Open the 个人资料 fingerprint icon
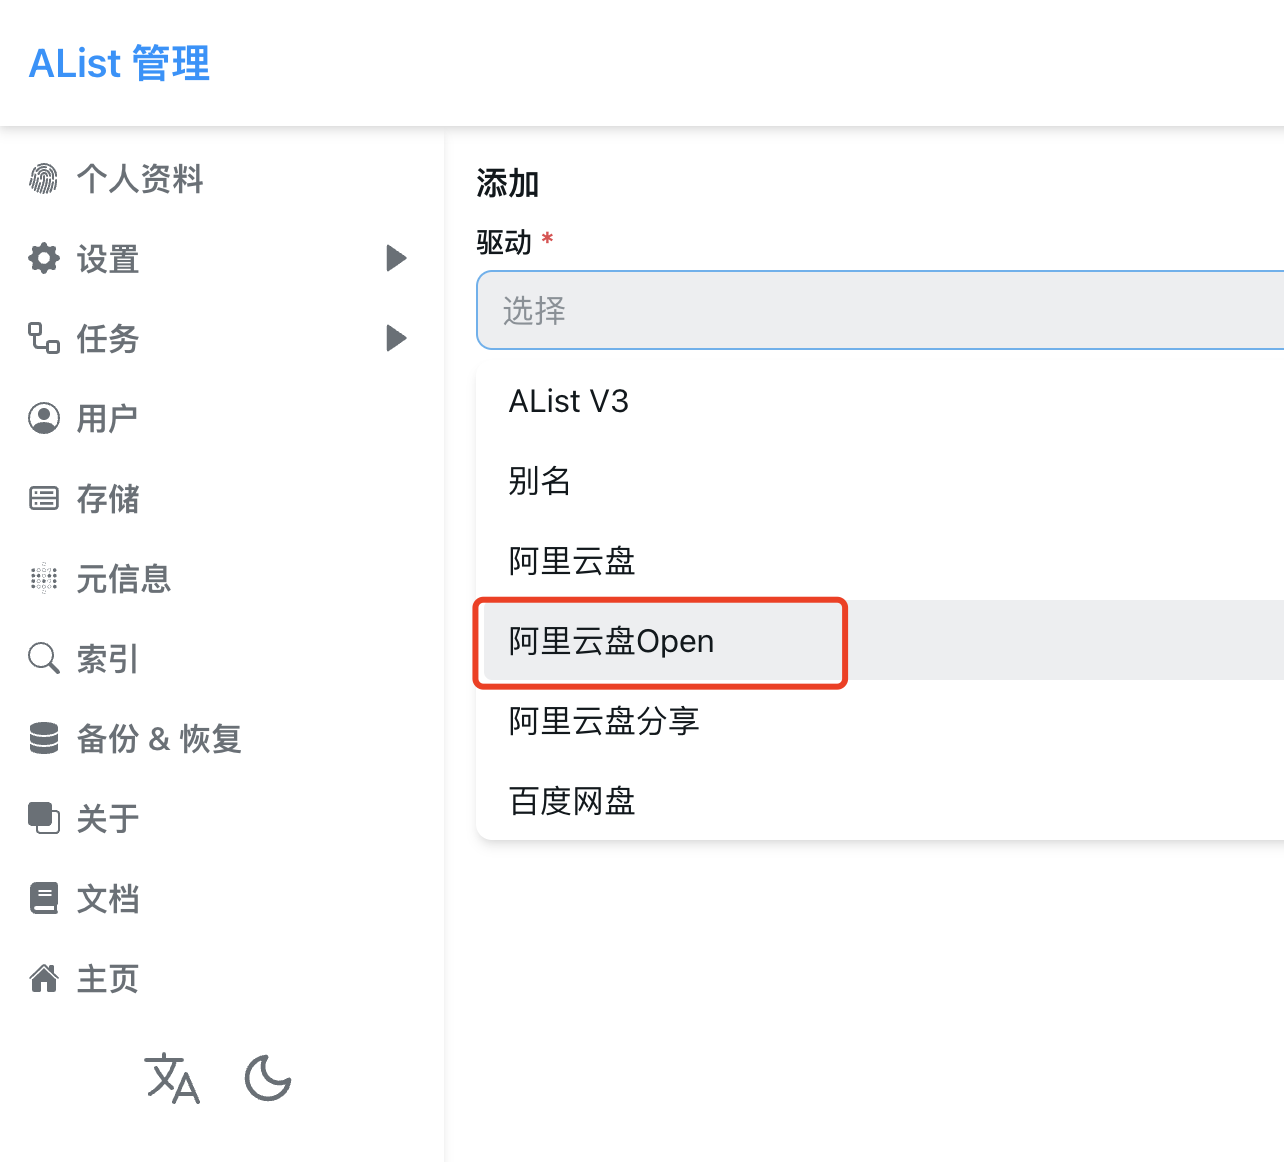The height and width of the screenshot is (1162, 1284). click(x=44, y=178)
